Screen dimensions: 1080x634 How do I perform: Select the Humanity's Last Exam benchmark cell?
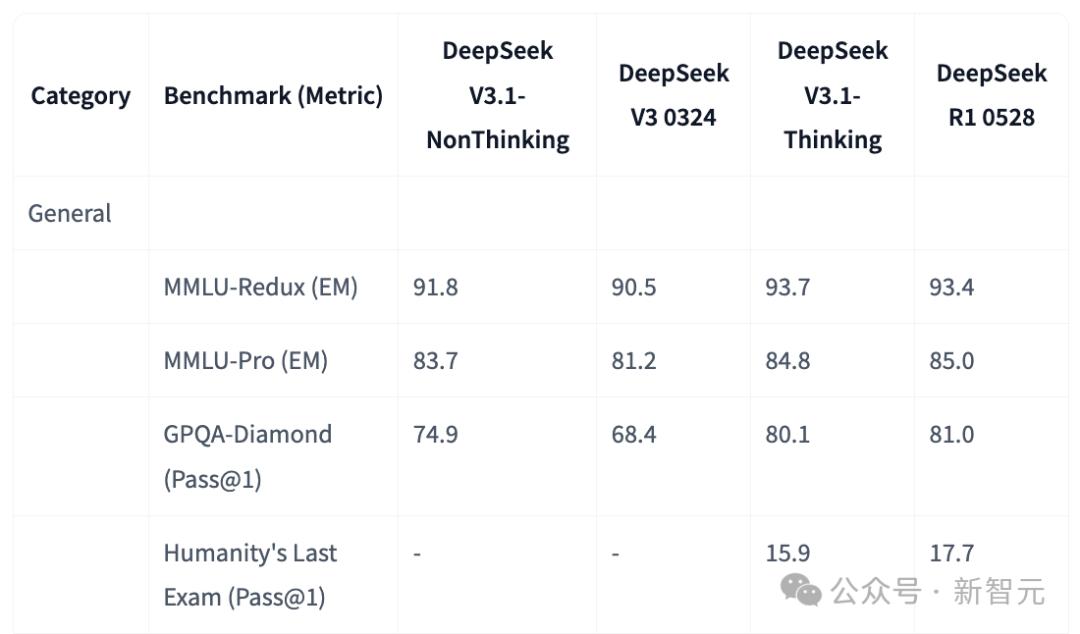[x=251, y=575]
